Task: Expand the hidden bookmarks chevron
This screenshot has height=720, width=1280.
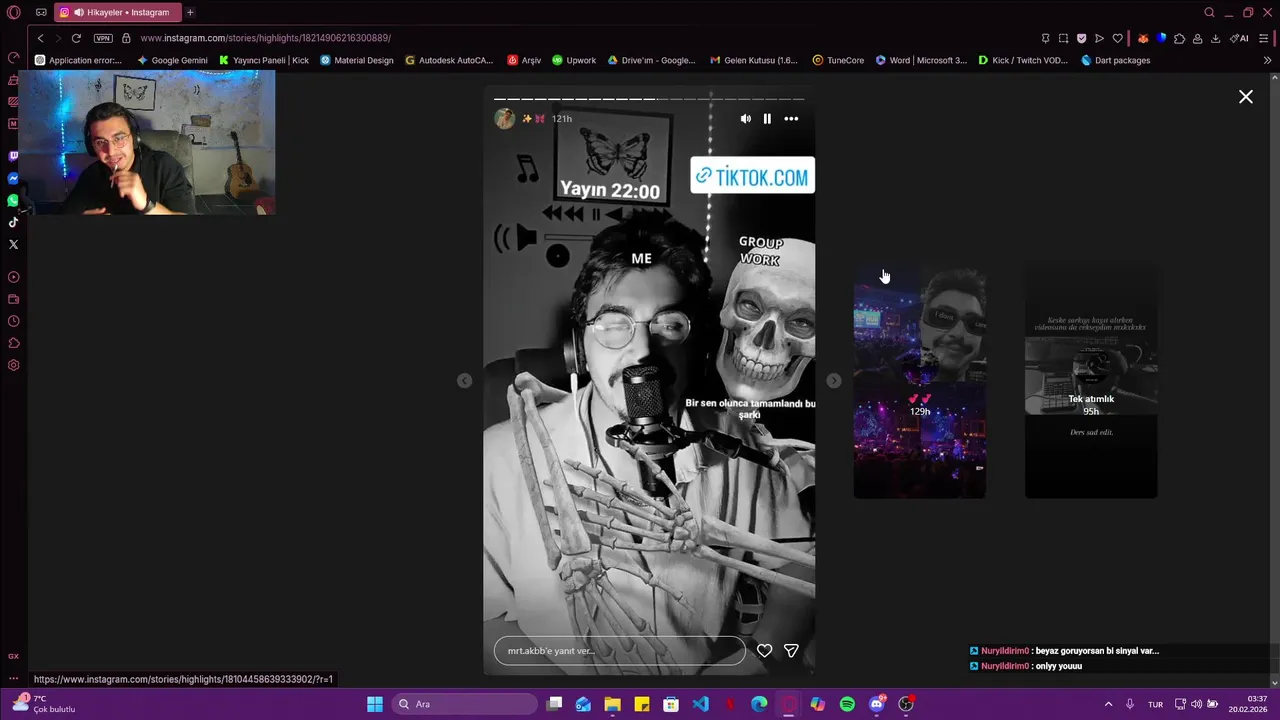Action: (x=1267, y=60)
